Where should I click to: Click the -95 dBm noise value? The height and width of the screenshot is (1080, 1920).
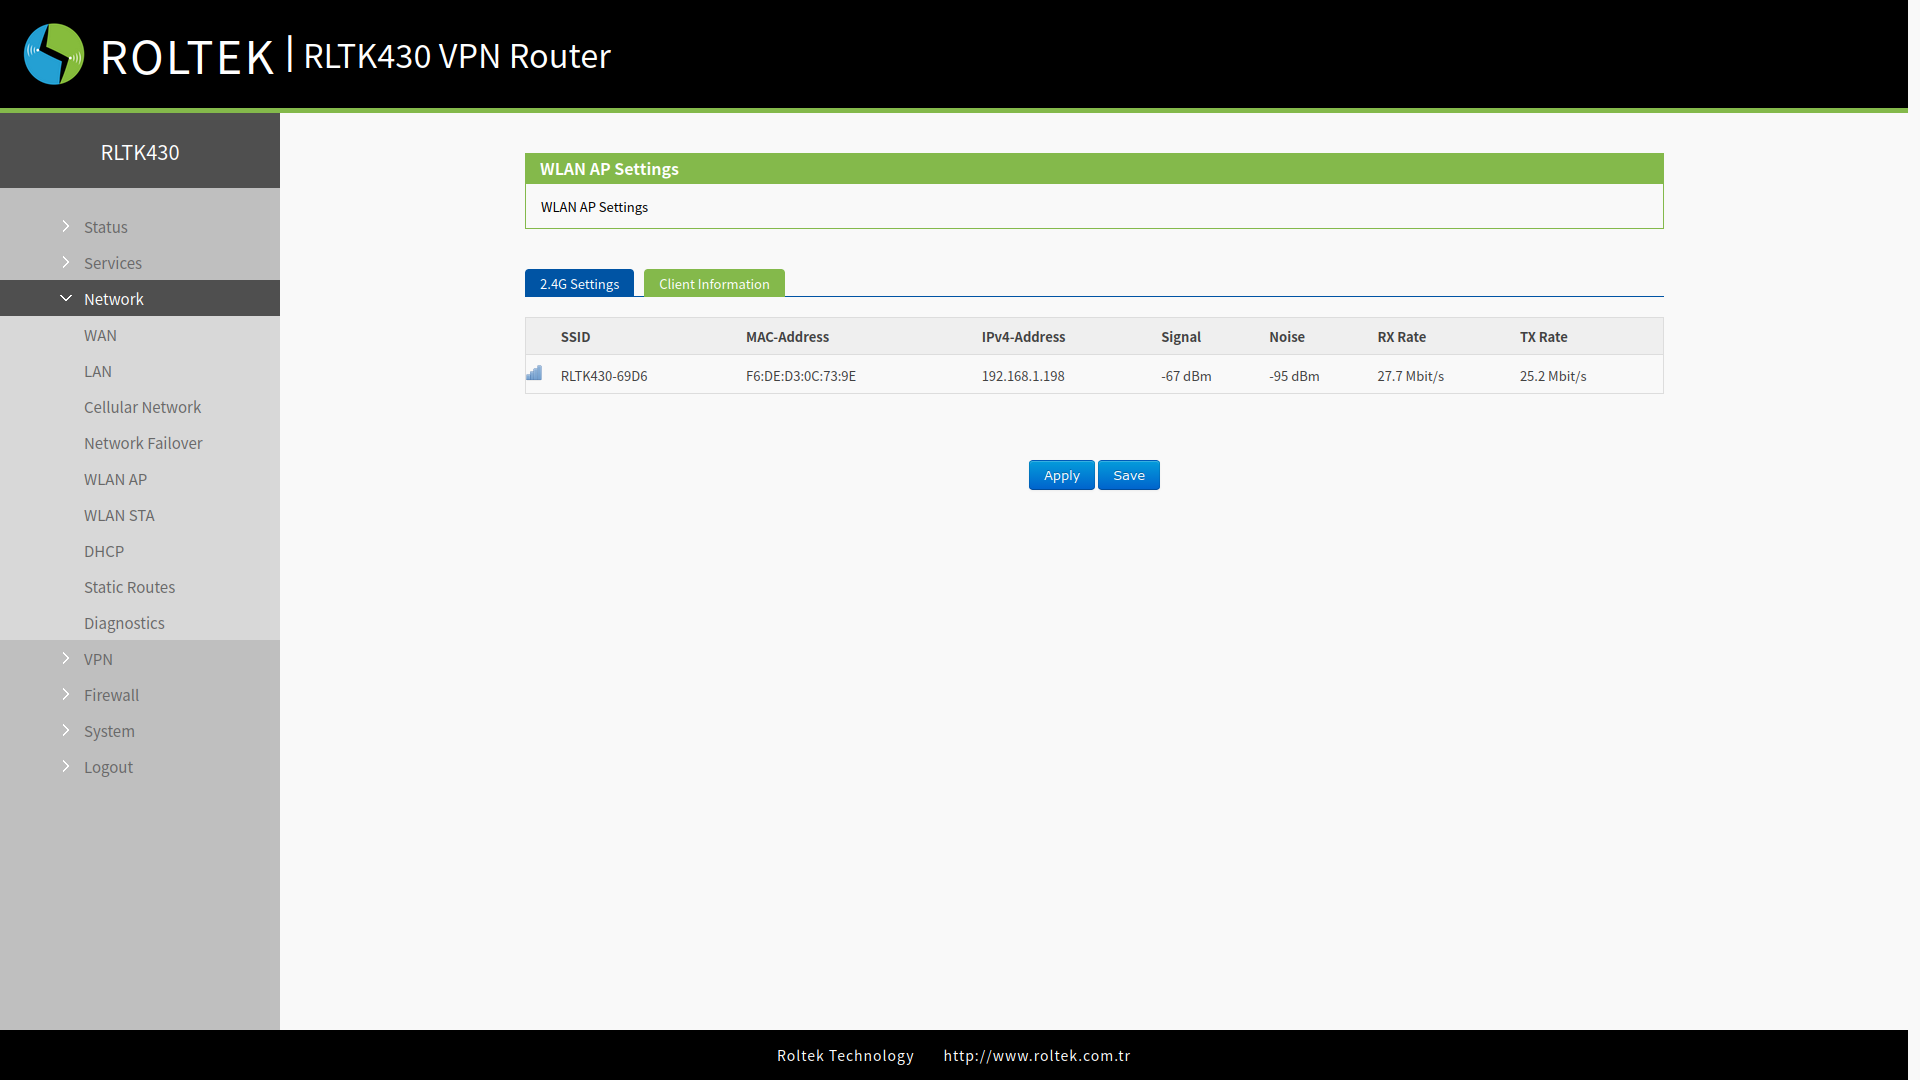click(x=1294, y=376)
